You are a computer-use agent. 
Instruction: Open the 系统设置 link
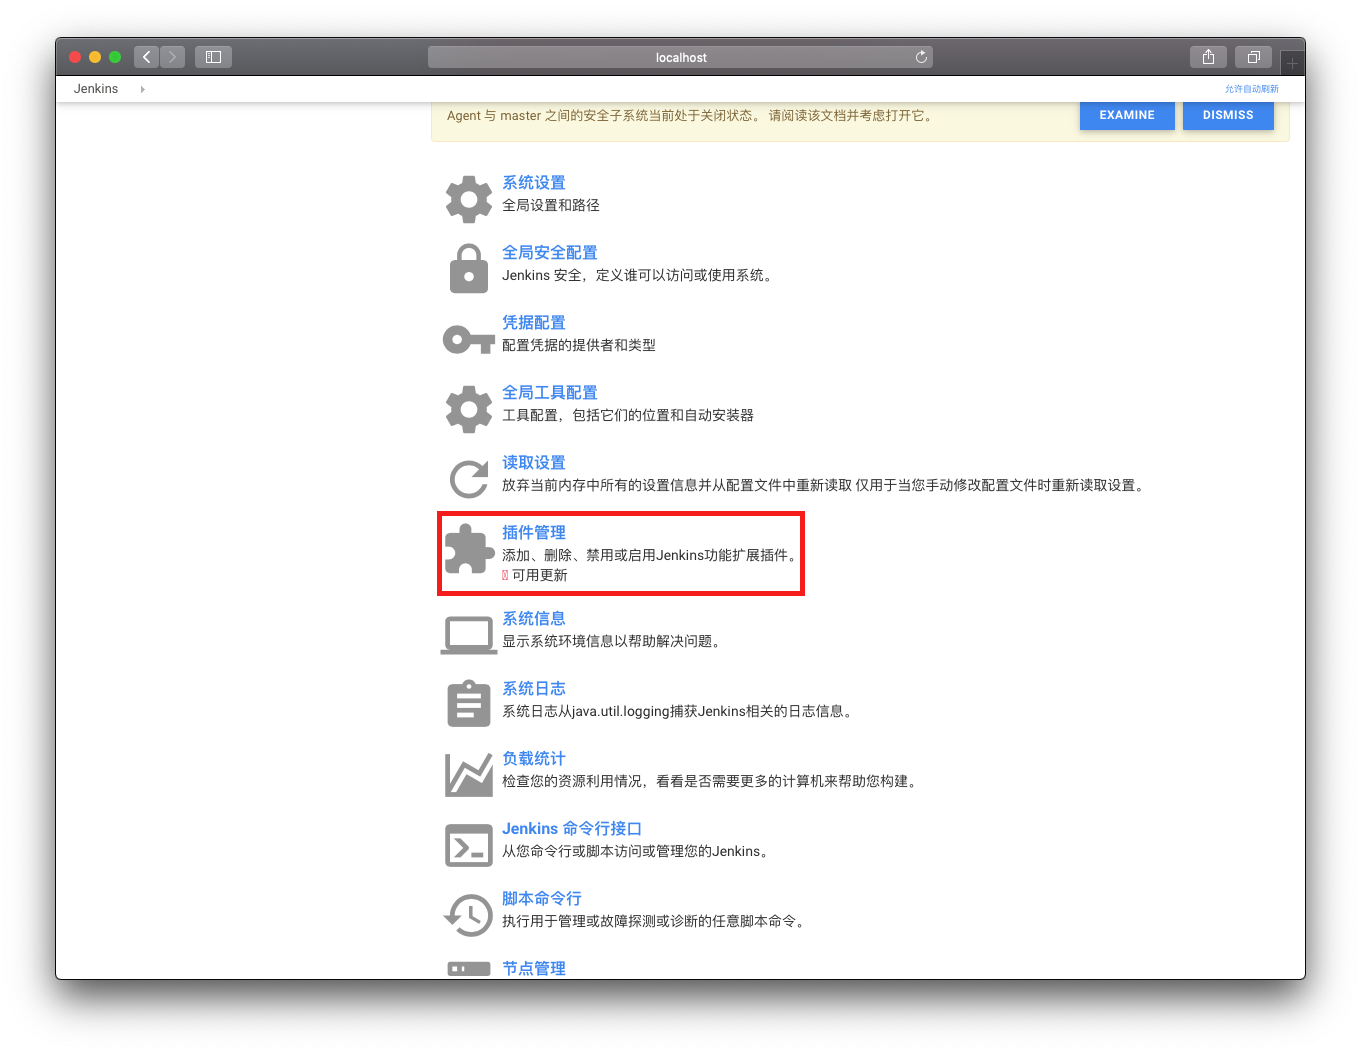click(534, 182)
